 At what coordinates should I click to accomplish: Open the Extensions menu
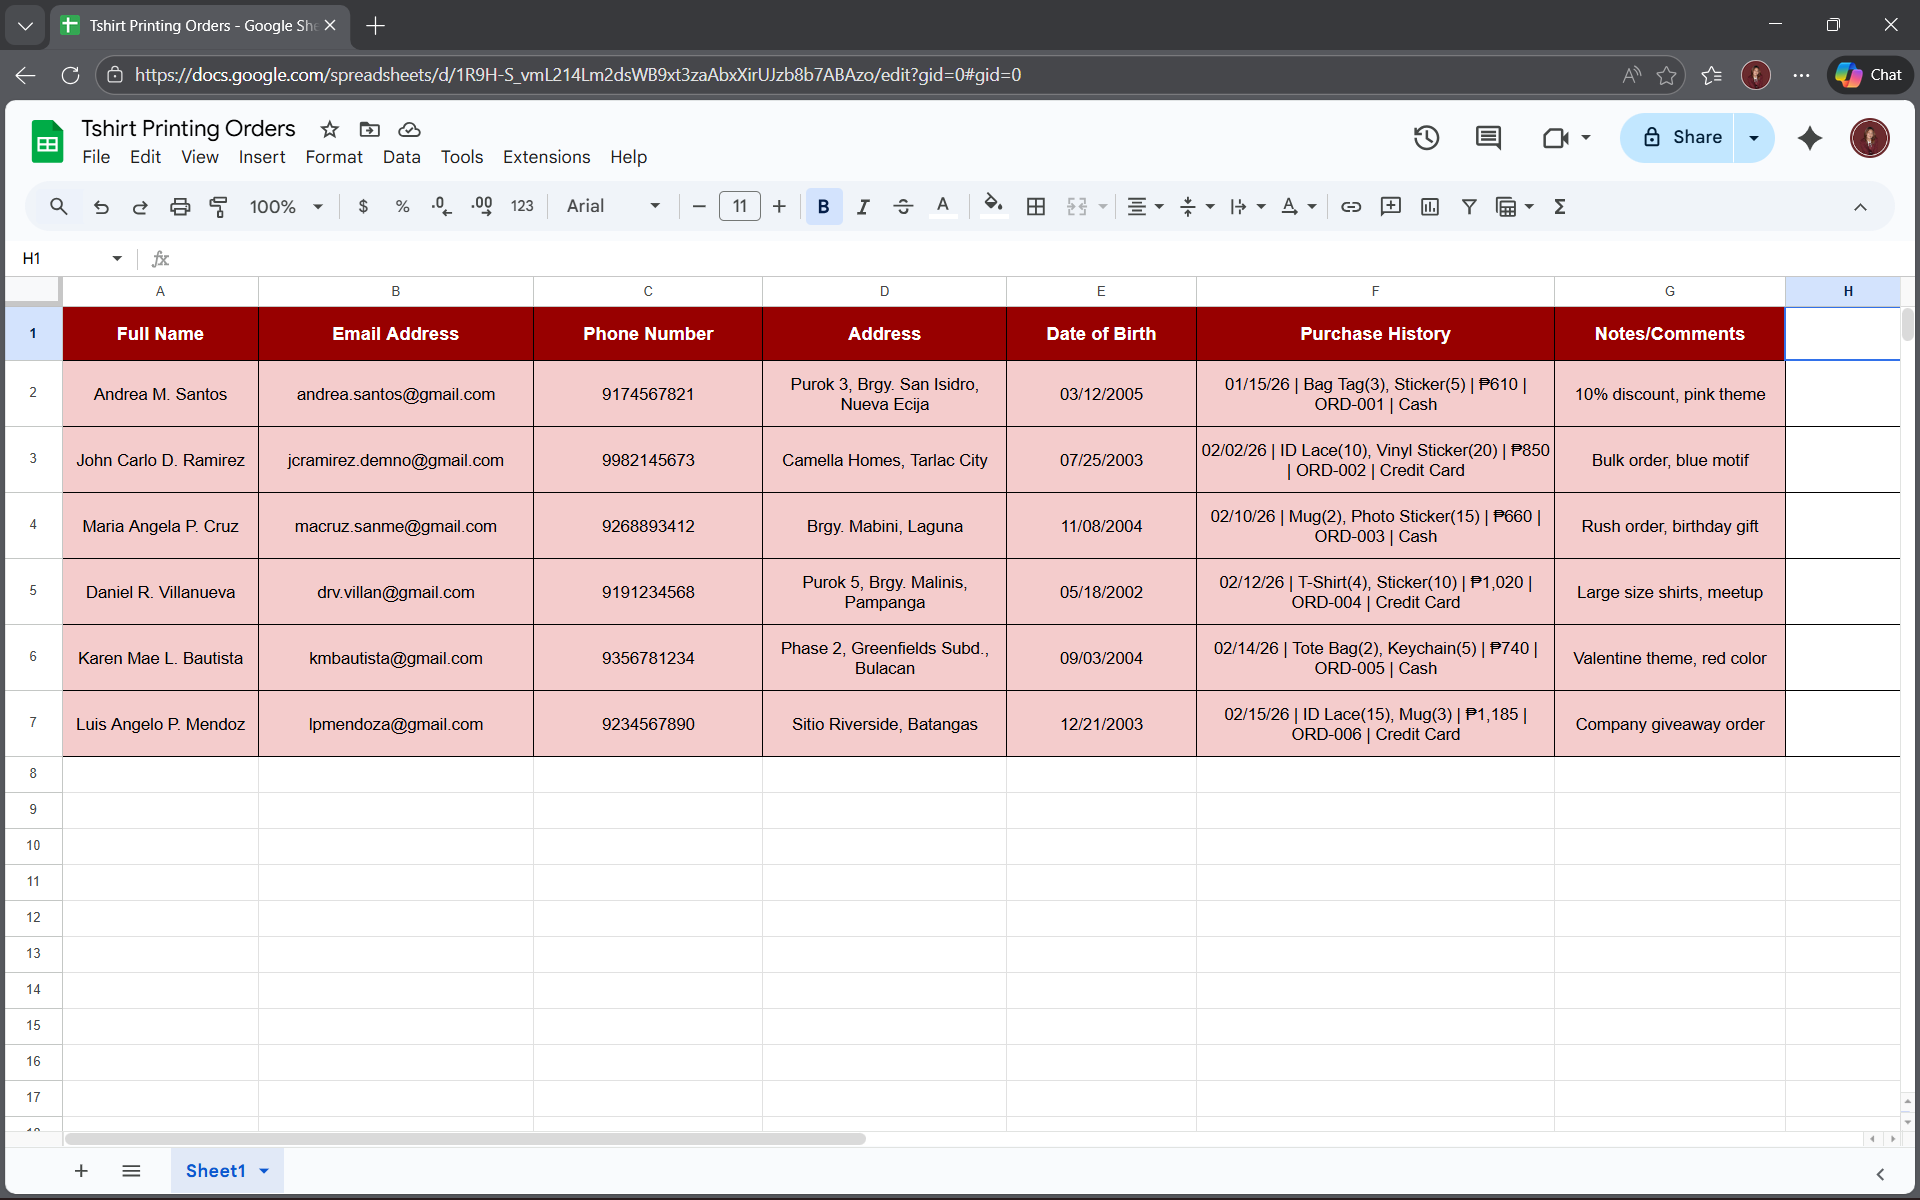[x=546, y=157]
